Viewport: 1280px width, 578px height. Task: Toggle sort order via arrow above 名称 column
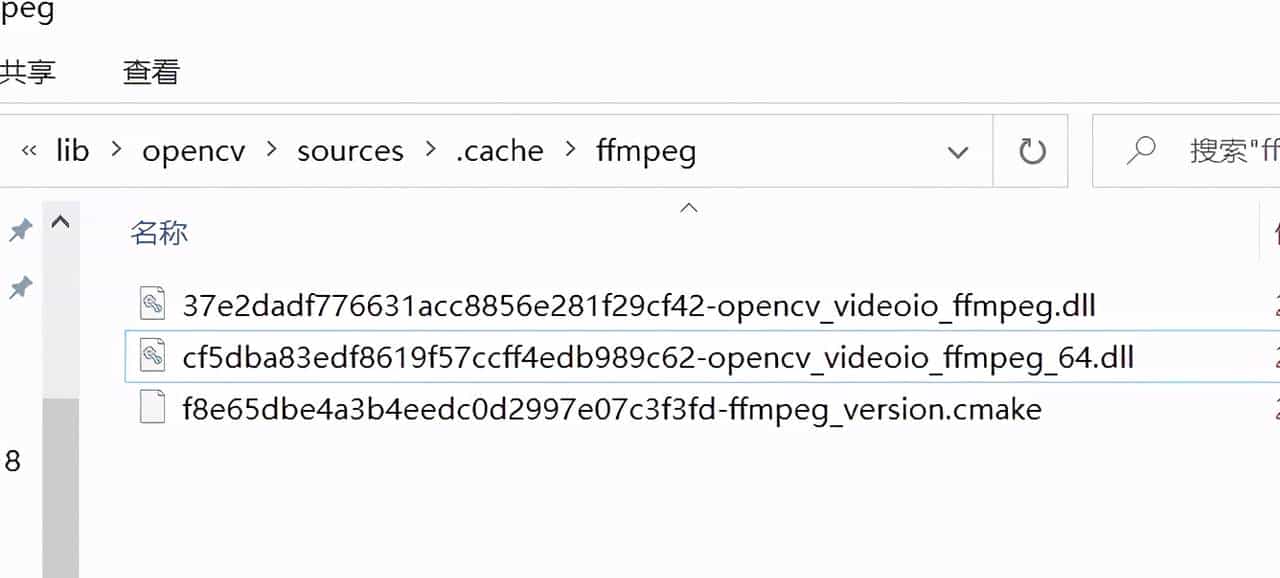(689, 207)
